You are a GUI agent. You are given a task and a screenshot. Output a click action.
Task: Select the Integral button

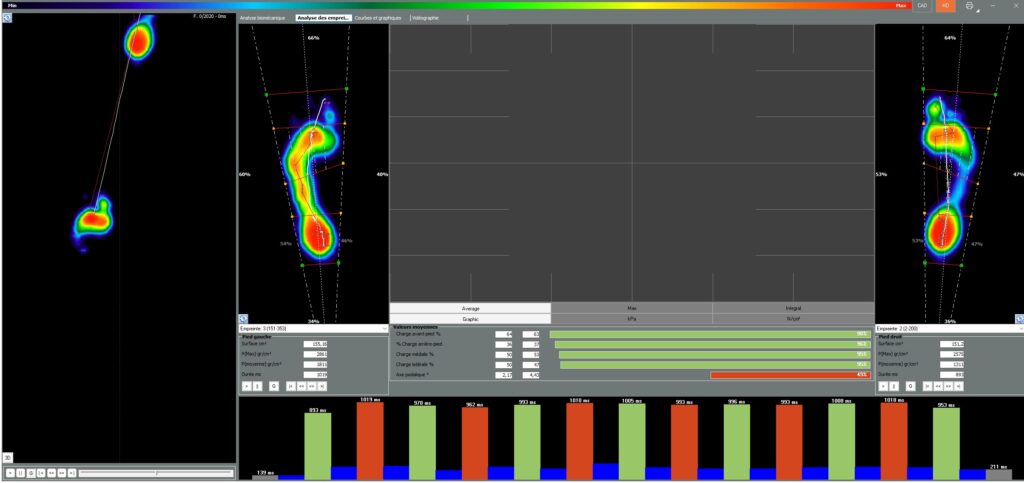(x=793, y=308)
